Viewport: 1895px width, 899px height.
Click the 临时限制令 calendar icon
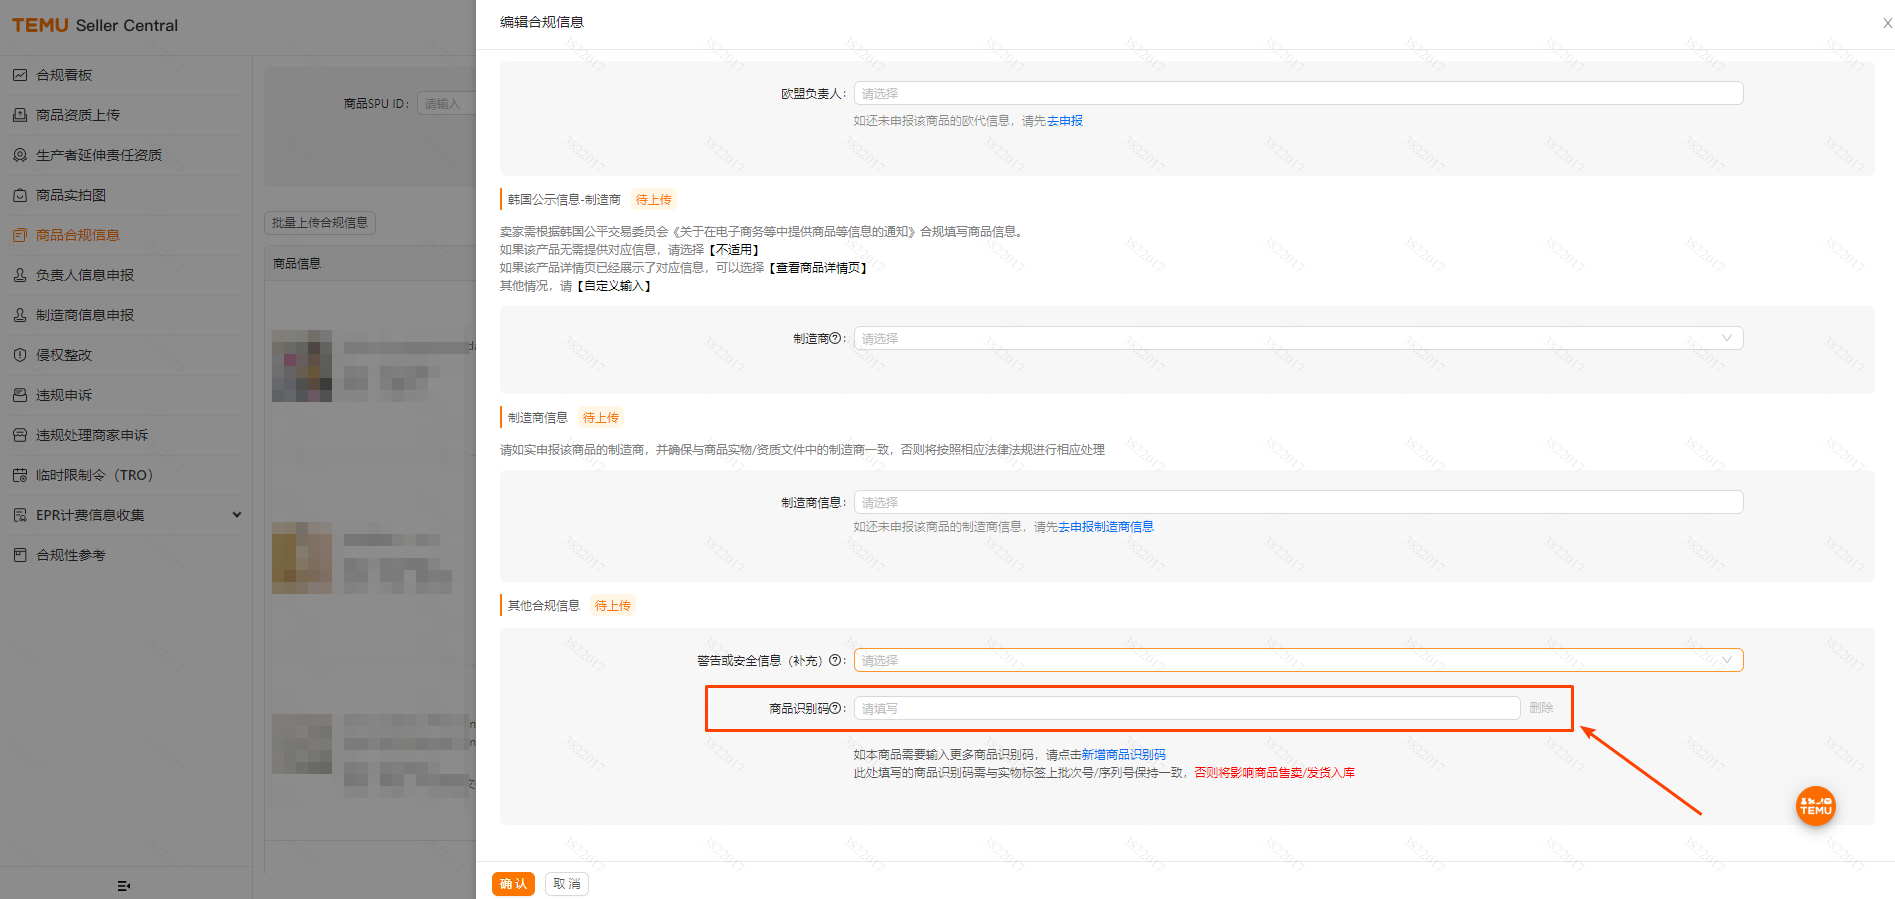point(20,475)
